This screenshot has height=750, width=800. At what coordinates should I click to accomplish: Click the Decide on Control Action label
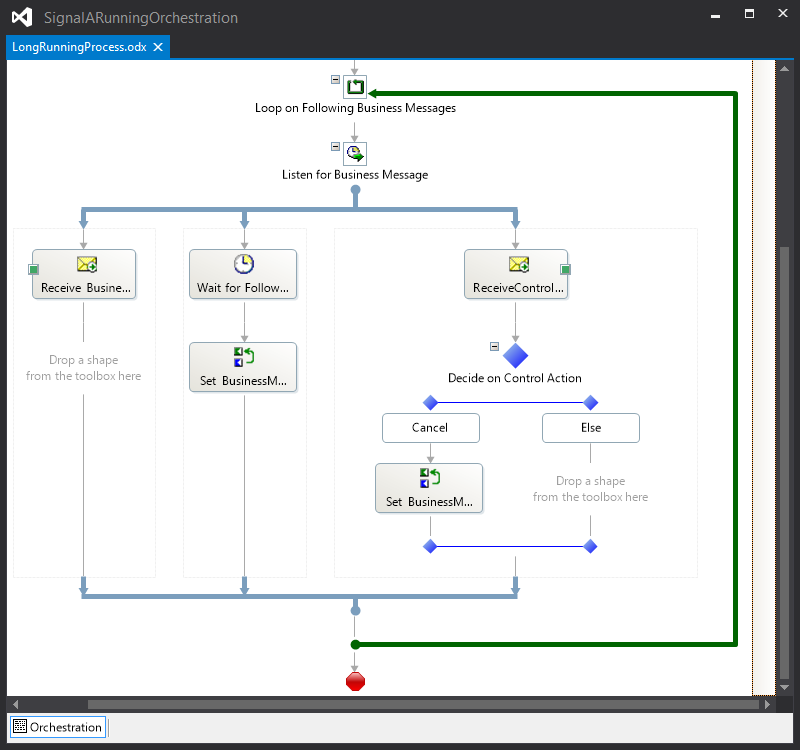[515, 378]
